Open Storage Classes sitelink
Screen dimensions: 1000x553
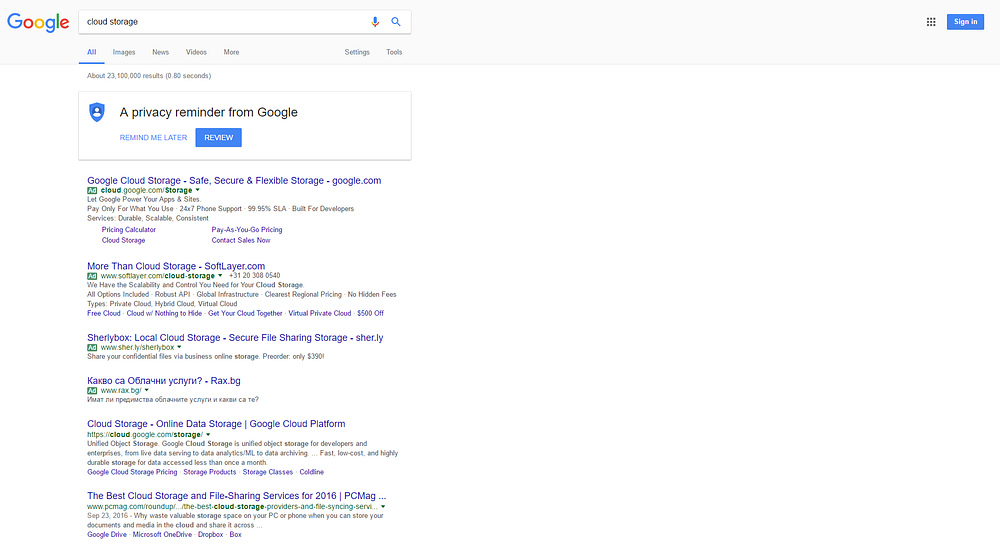point(268,472)
